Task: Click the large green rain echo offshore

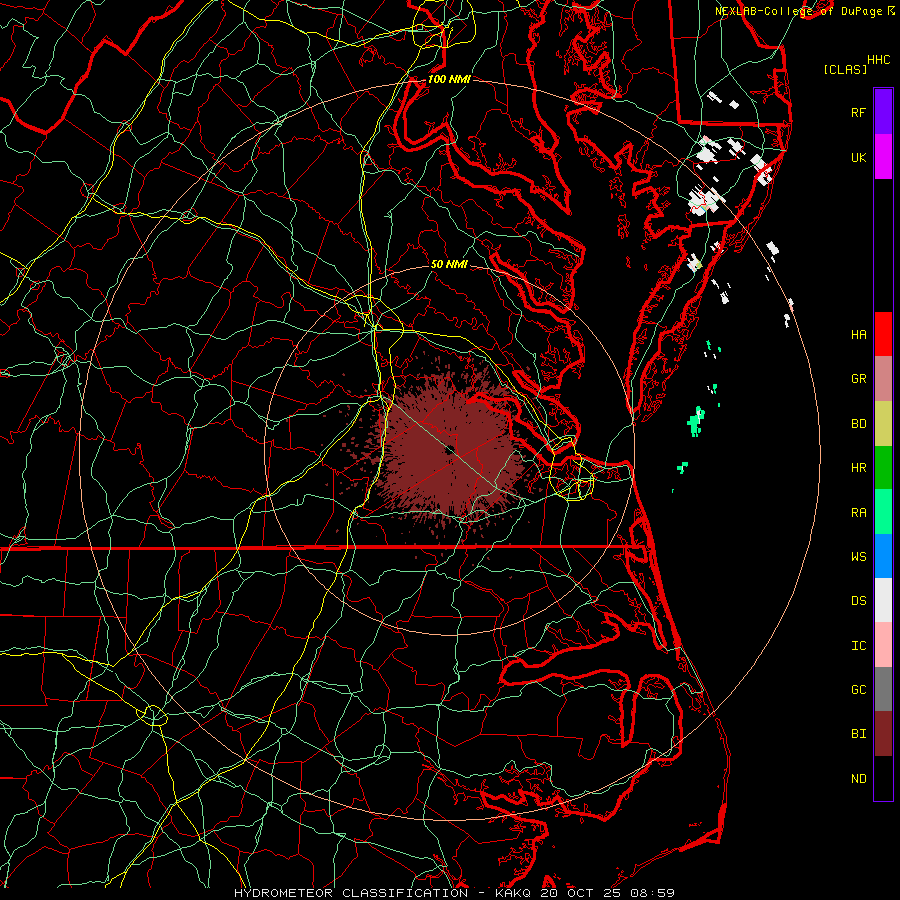Action: pyautogui.click(x=696, y=421)
